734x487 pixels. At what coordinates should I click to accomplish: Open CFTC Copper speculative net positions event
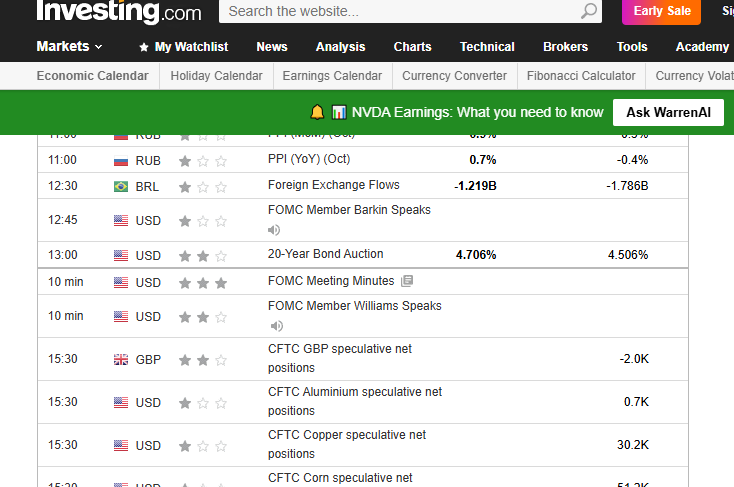click(x=347, y=444)
